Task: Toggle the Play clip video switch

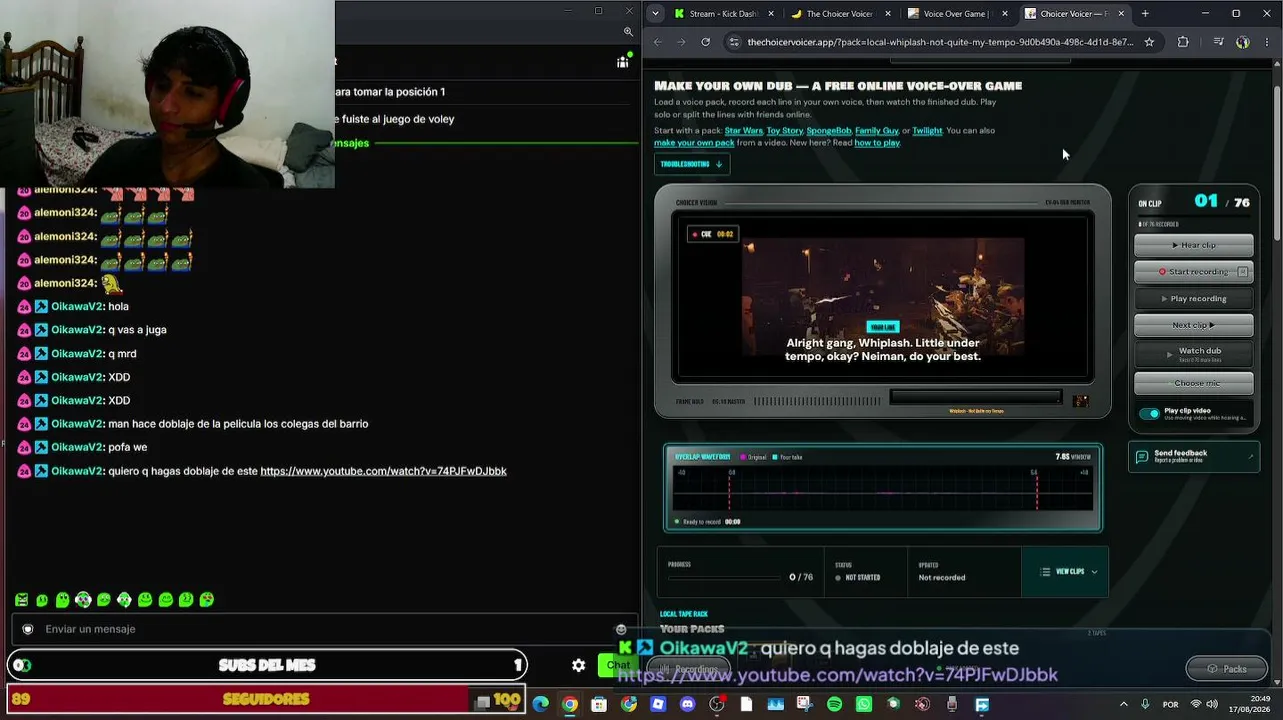Action: tap(1149, 414)
